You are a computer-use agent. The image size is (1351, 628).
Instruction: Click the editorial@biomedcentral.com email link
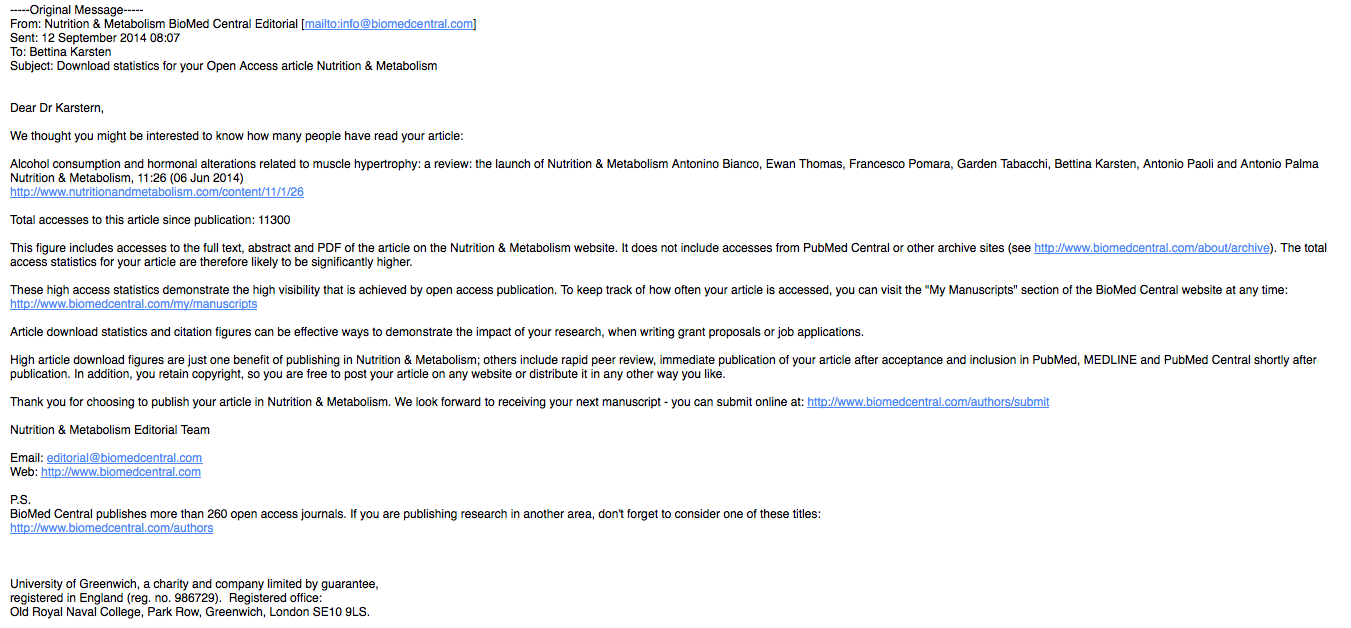click(x=124, y=458)
